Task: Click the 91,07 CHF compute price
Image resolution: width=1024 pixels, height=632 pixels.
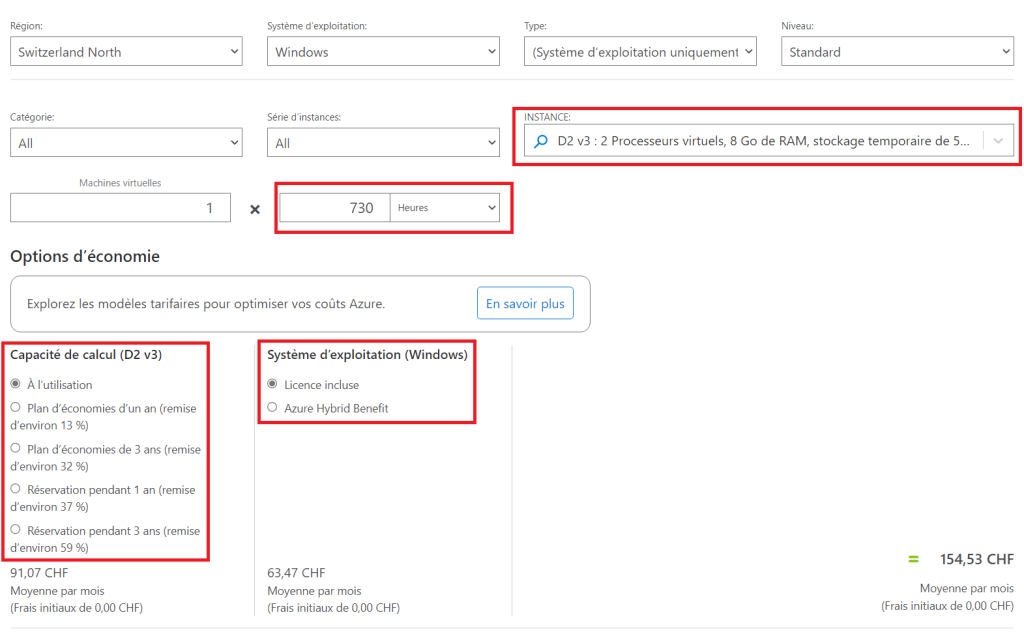Action: click(39, 573)
